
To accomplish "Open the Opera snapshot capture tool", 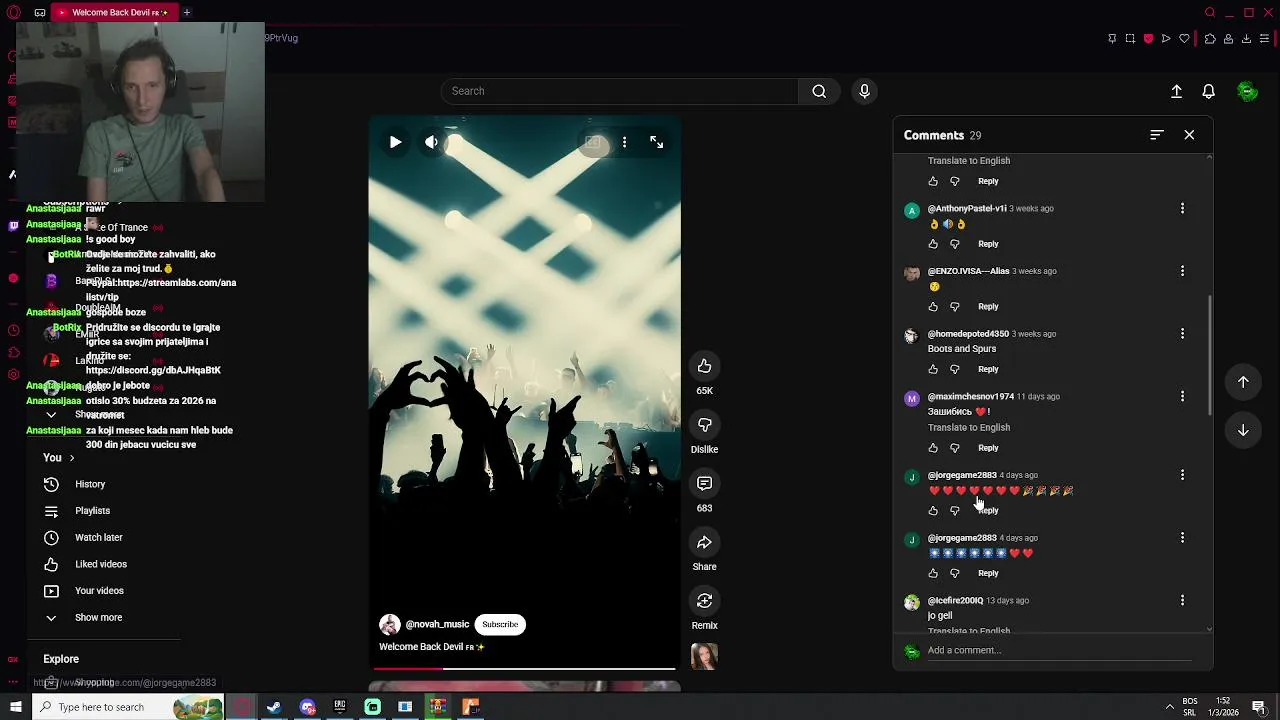I will tap(1130, 38).
